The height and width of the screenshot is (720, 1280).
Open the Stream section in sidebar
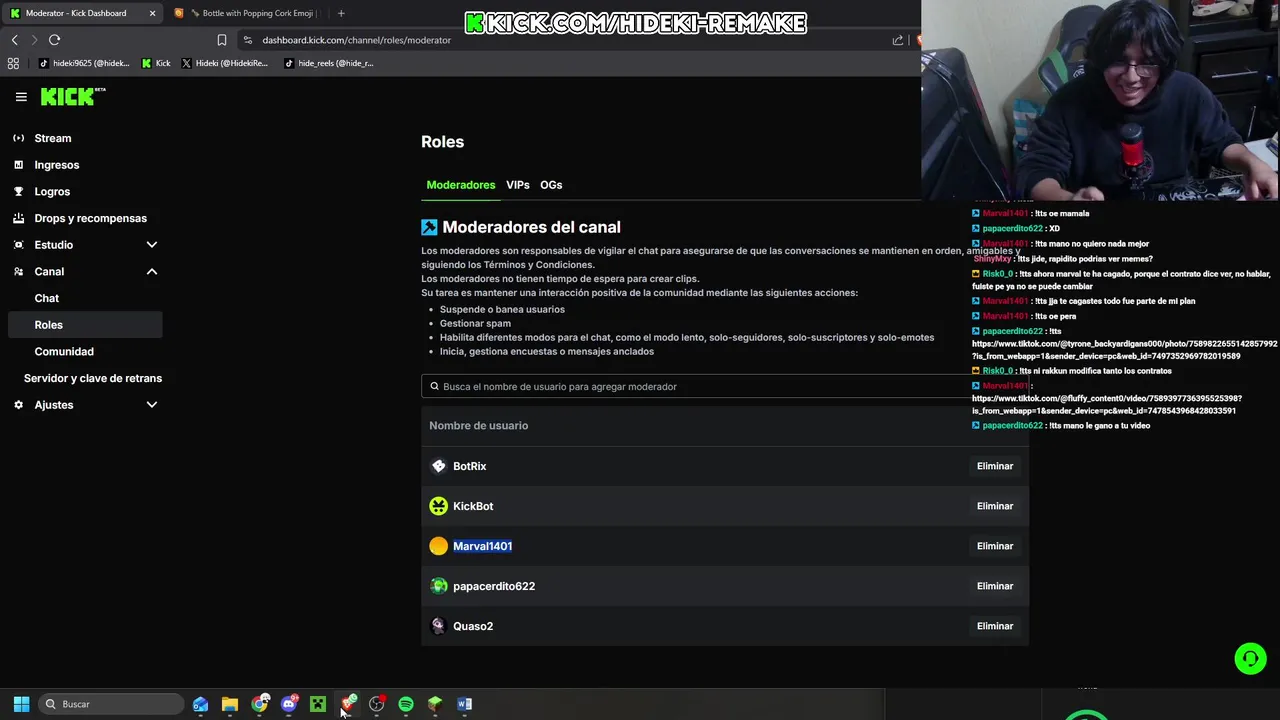pyautogui.click(x=53, y=138)
